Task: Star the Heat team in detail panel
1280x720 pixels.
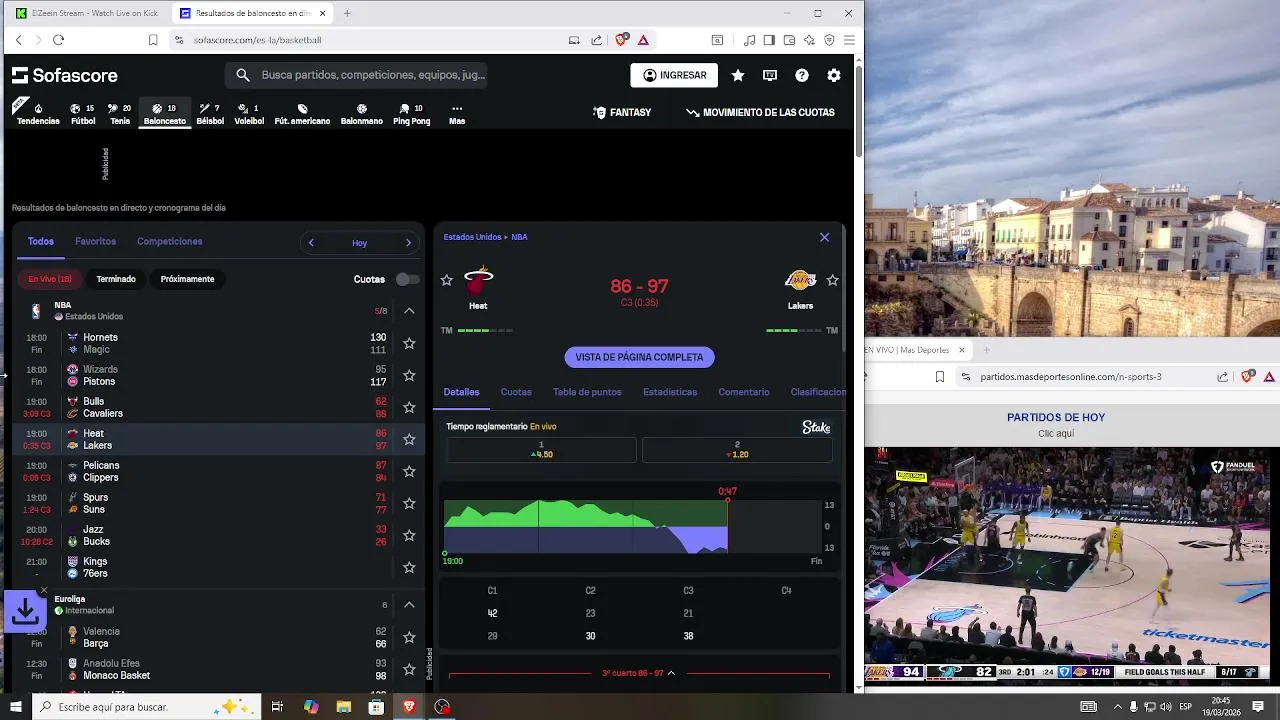Action: 447,280
